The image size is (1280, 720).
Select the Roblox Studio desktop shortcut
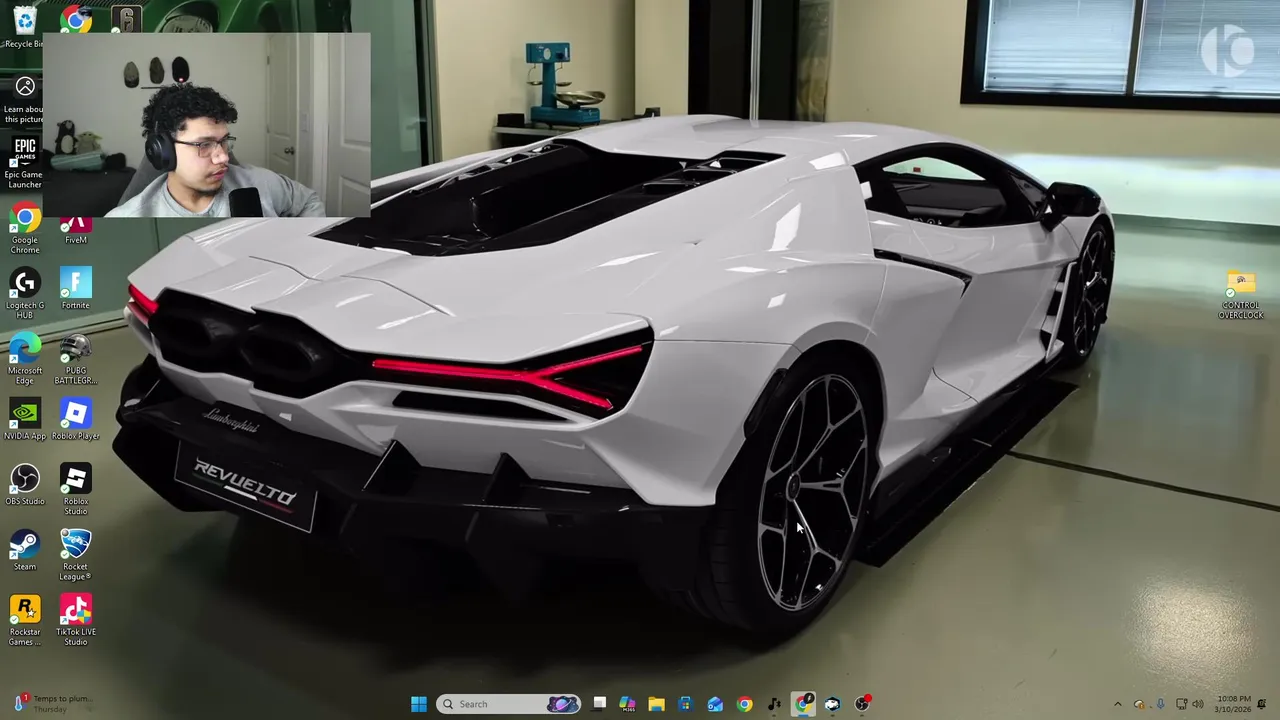pyautogui.click(x=76, y=490)
